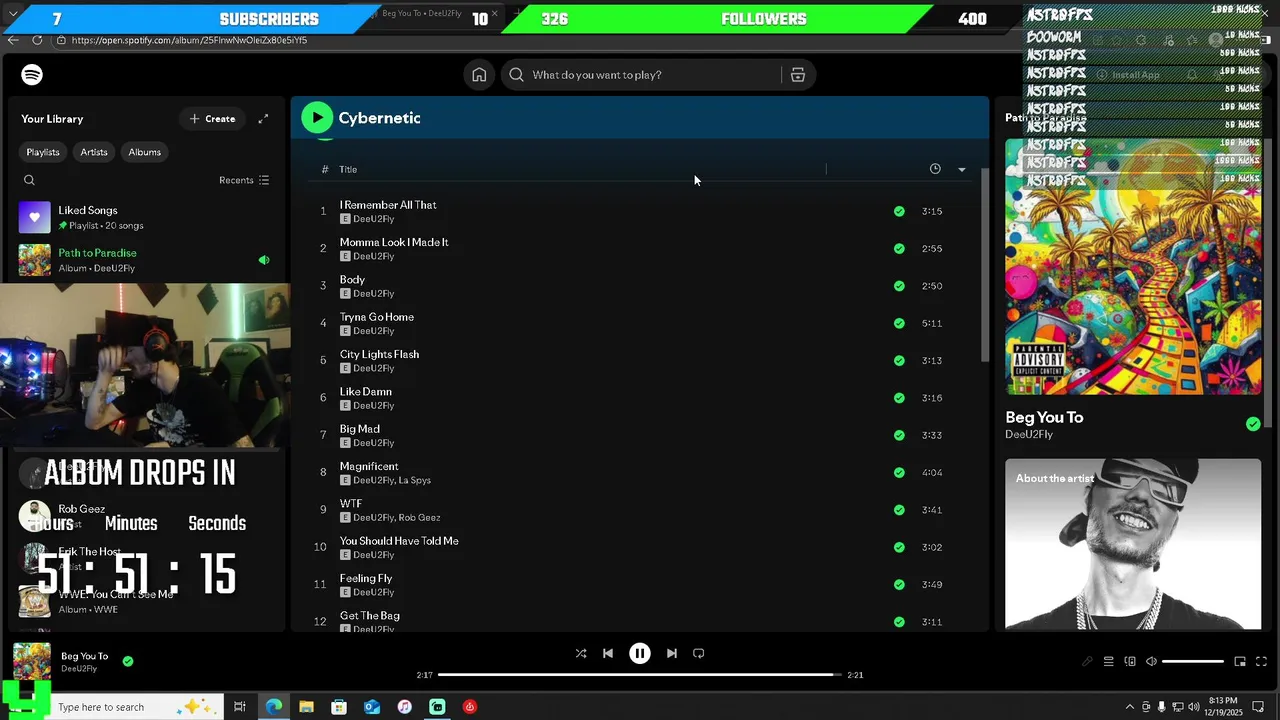Select track Get The Bag

[370, 616]
